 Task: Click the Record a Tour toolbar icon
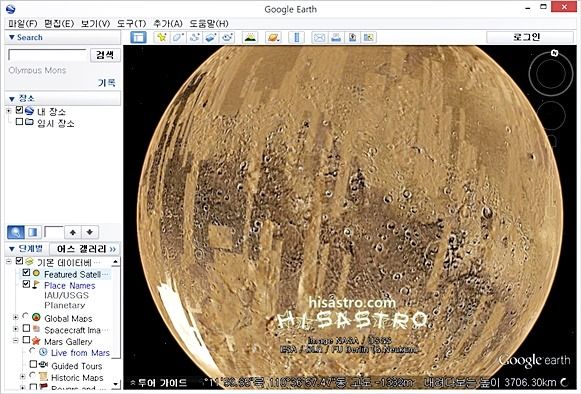[228, 37]
